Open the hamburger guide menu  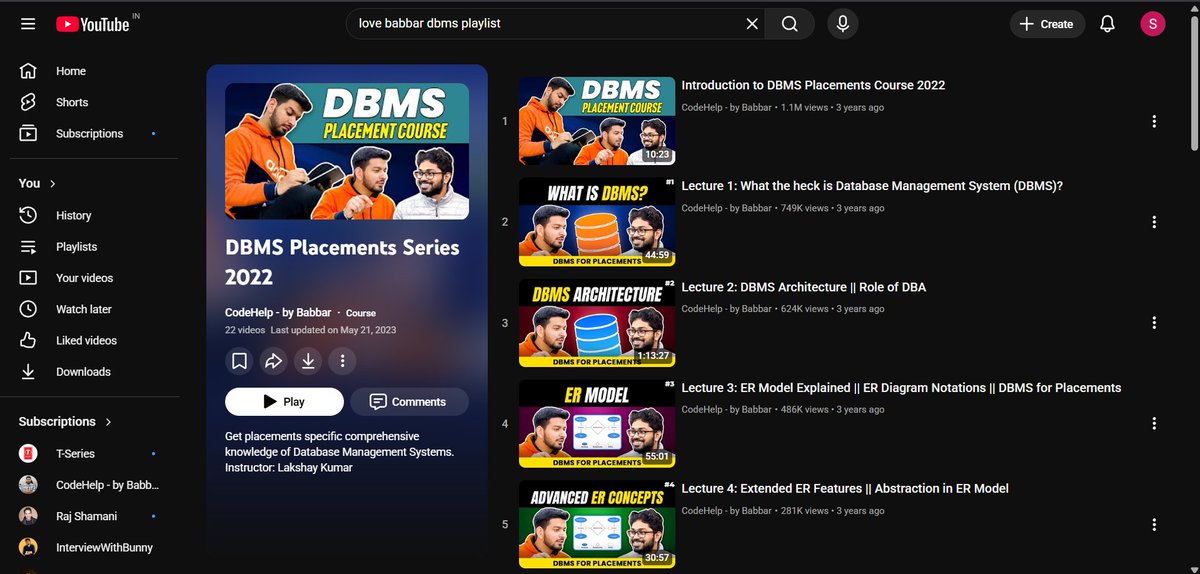click(28, 24)
